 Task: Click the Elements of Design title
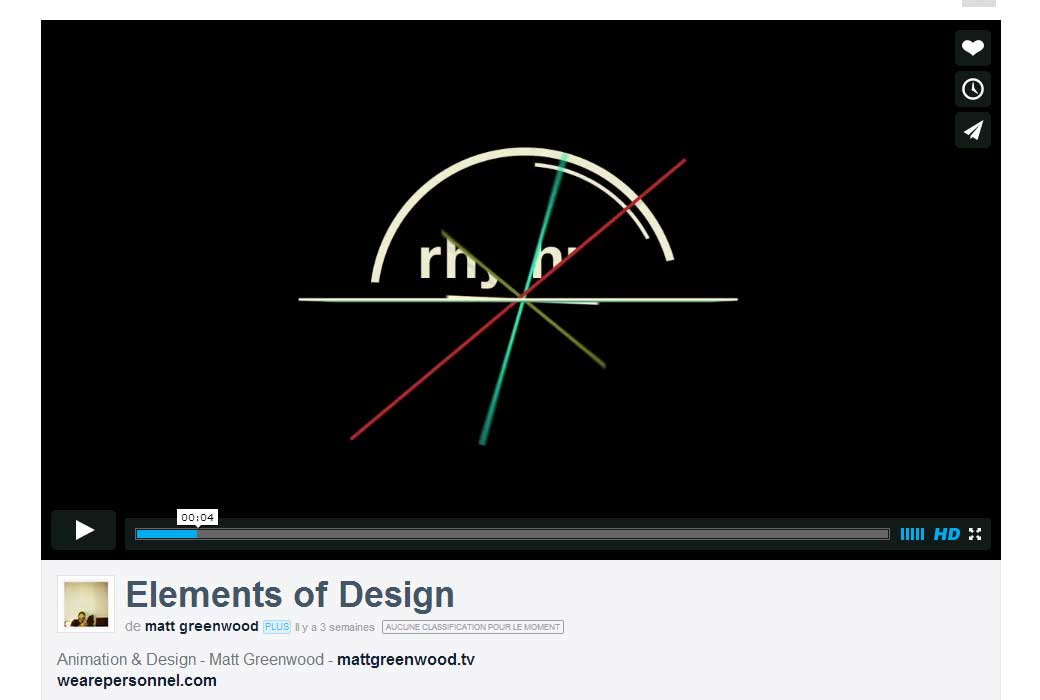pos(289,594)
